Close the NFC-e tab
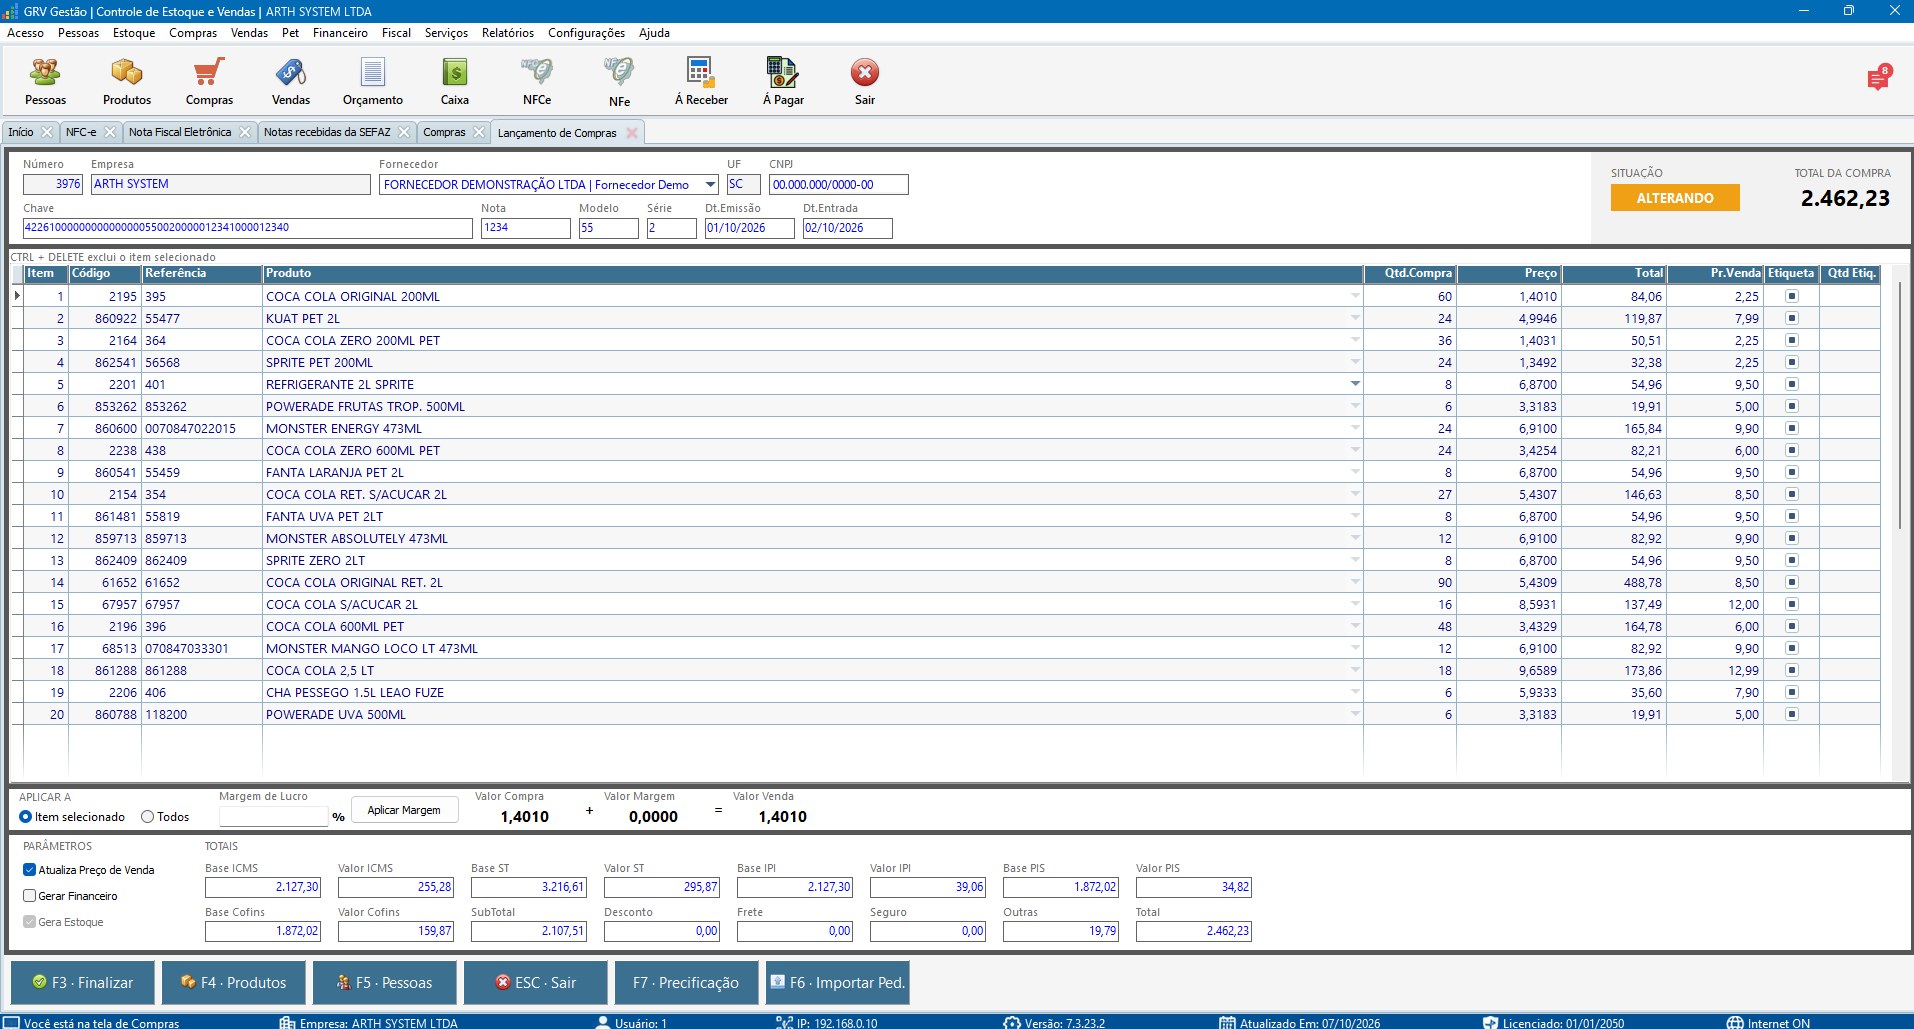This screenshot has height=1029, width=1914. coord(110,132)
